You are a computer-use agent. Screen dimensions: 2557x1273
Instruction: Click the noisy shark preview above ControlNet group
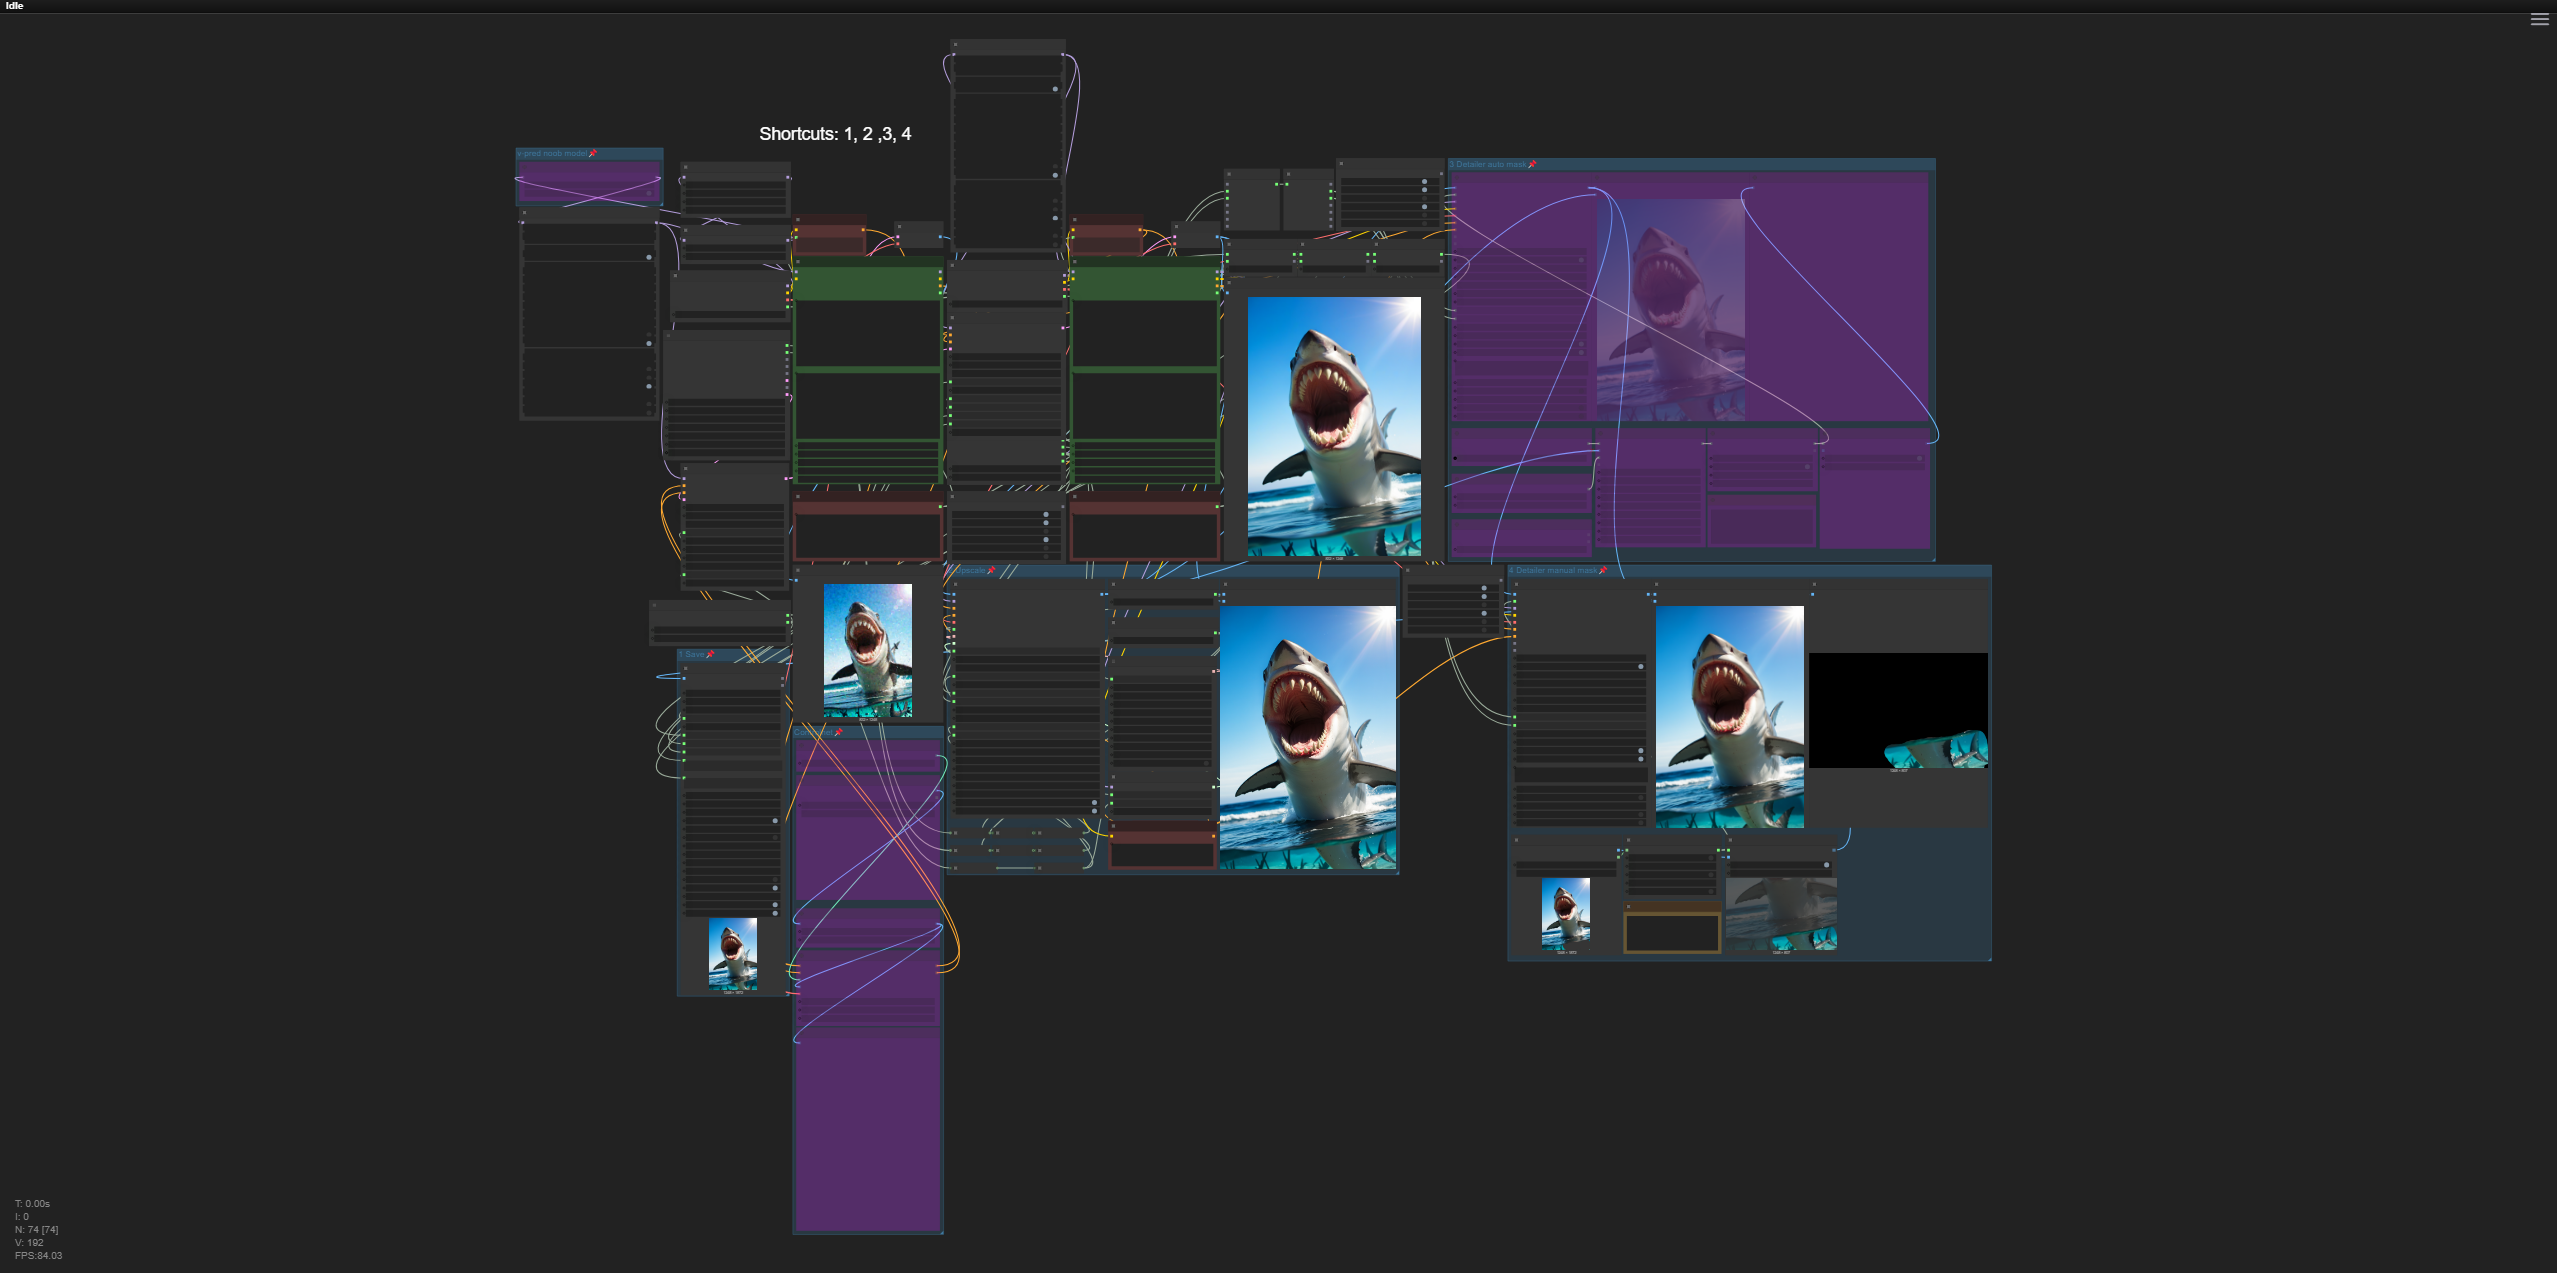click(x=867, y=650)
